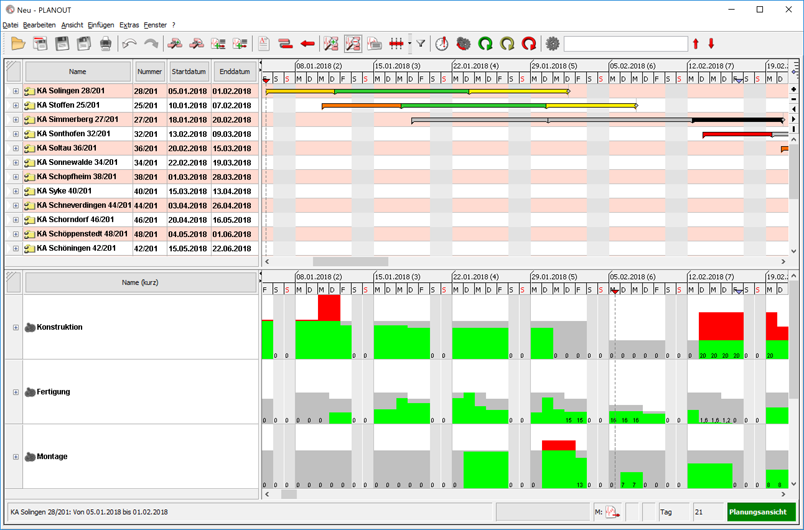Click week header 22.01.2018 (4) in Gantt

click(x=475, y=66)
